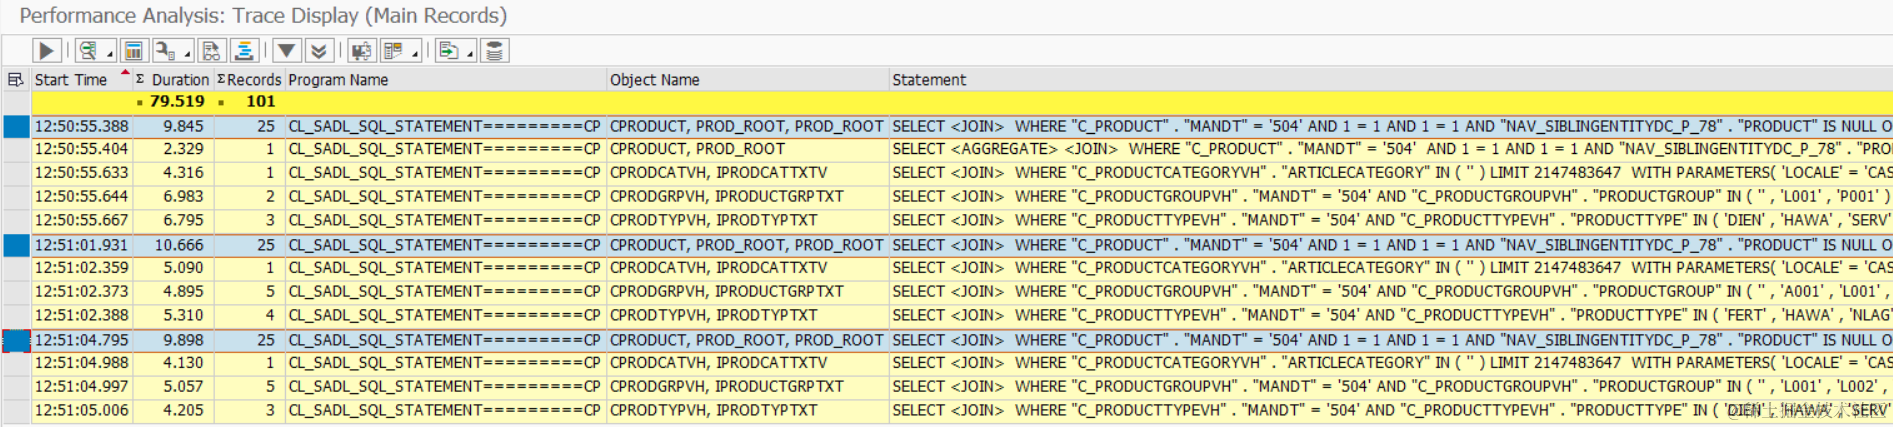
Task: Click the duration value 6.983
Action: coord(183,197)
